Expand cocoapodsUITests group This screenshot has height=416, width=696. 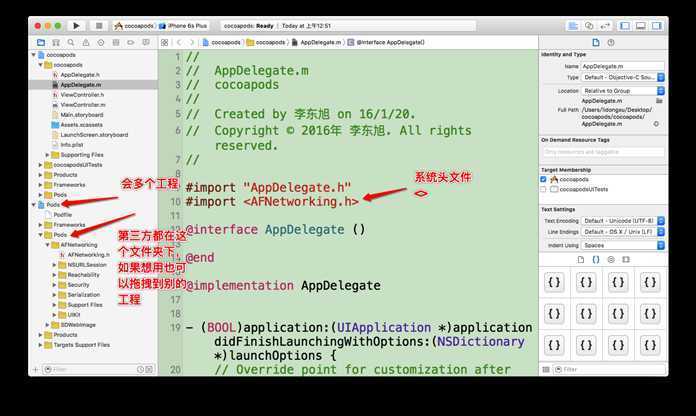click(x=40, y=165)
